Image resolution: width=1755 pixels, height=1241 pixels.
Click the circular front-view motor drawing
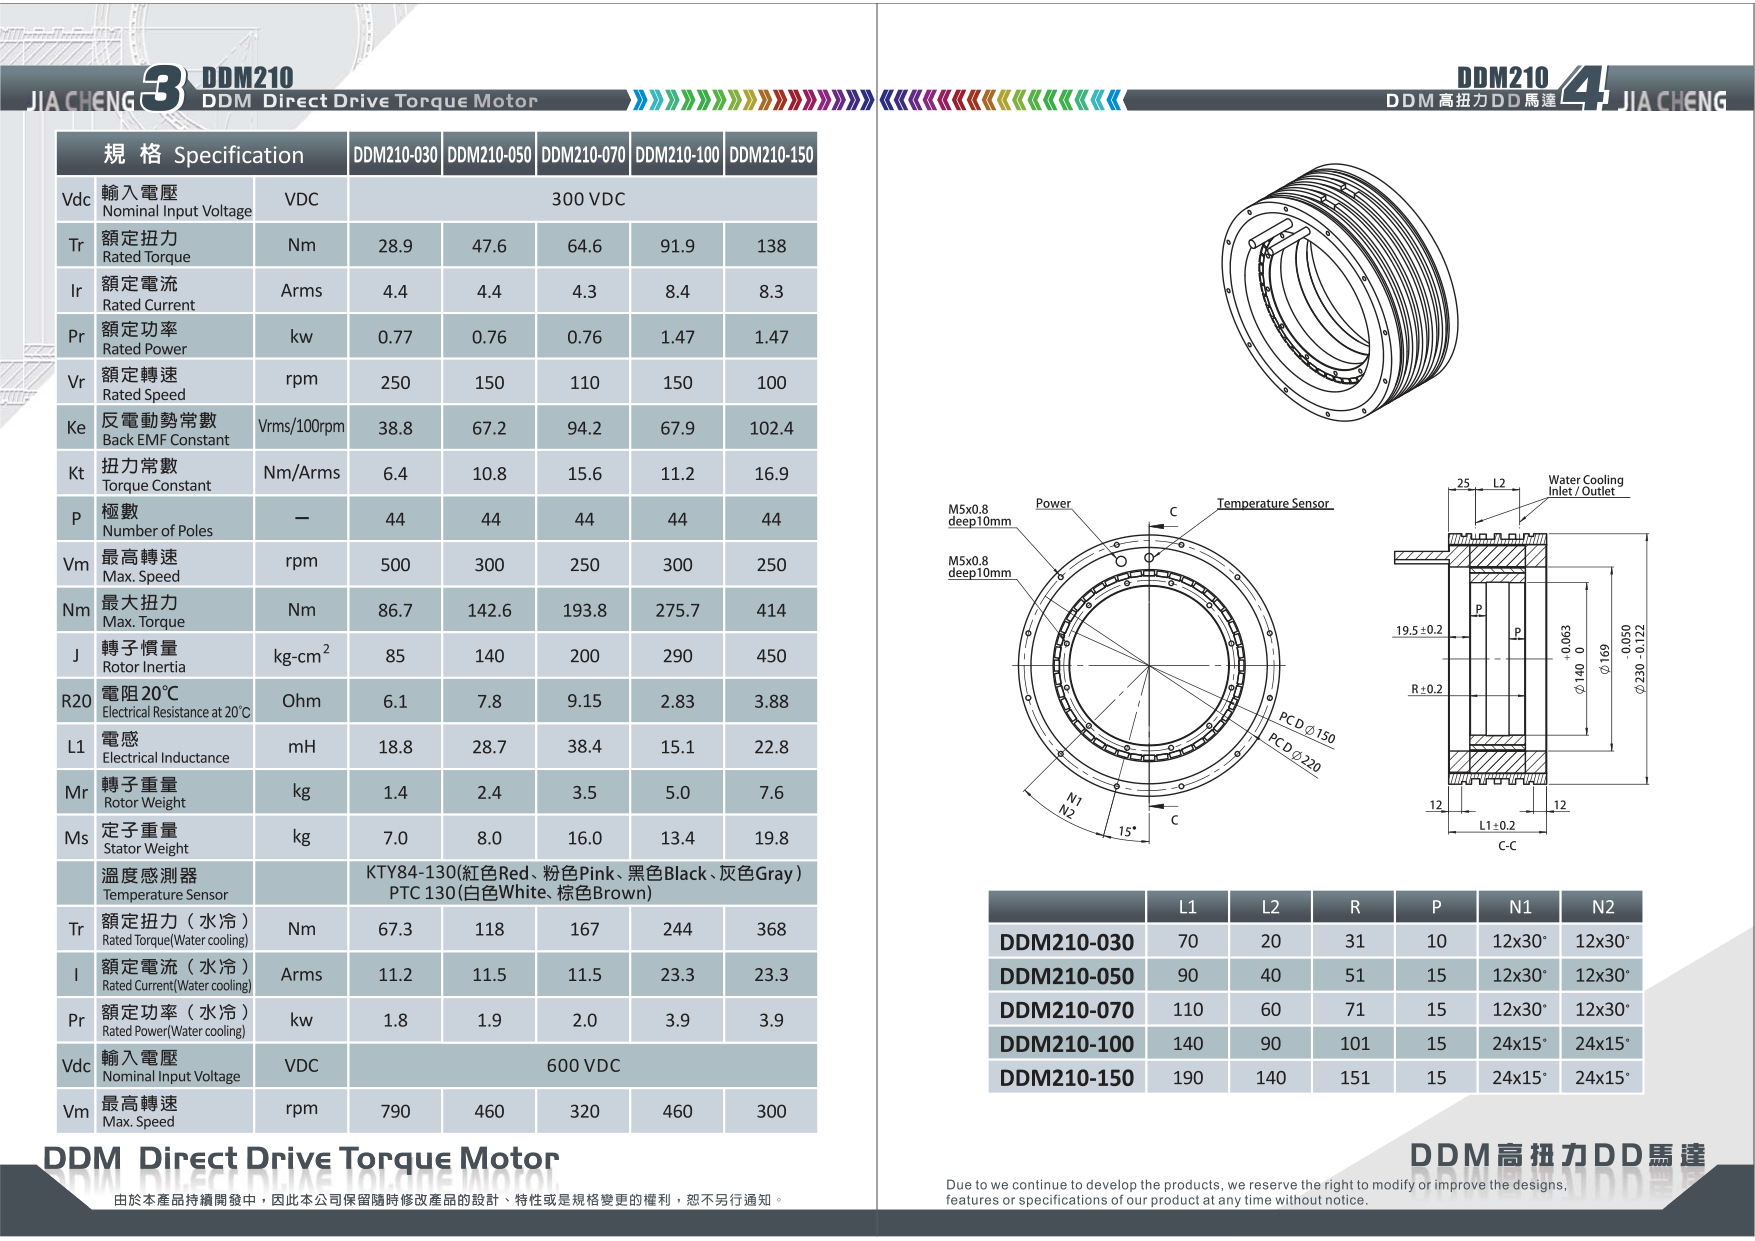point(1149,665)
